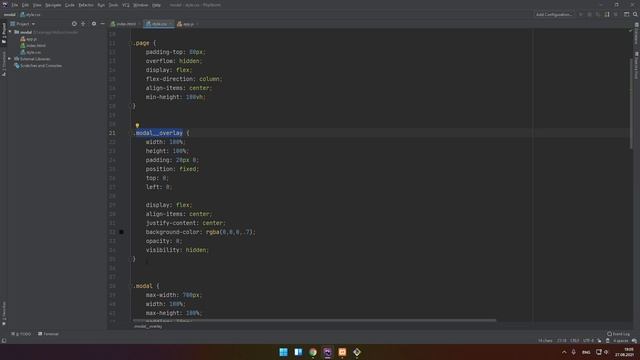640x360 pixels.
Task: Open Project panel settings gear
Action: click(x=94, y=24)
